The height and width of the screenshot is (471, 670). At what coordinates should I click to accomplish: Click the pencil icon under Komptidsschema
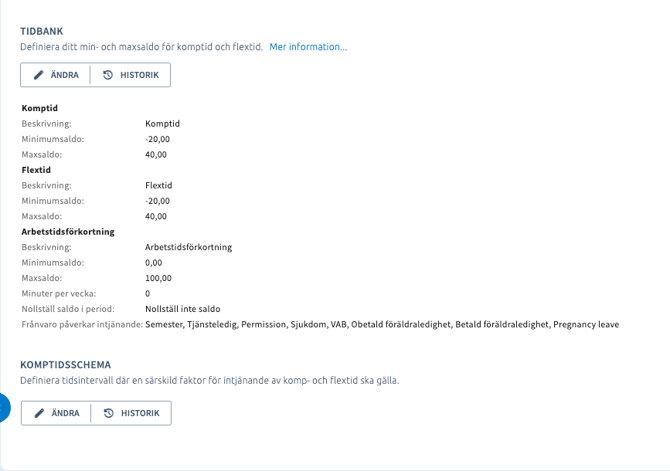pos(39,413)
